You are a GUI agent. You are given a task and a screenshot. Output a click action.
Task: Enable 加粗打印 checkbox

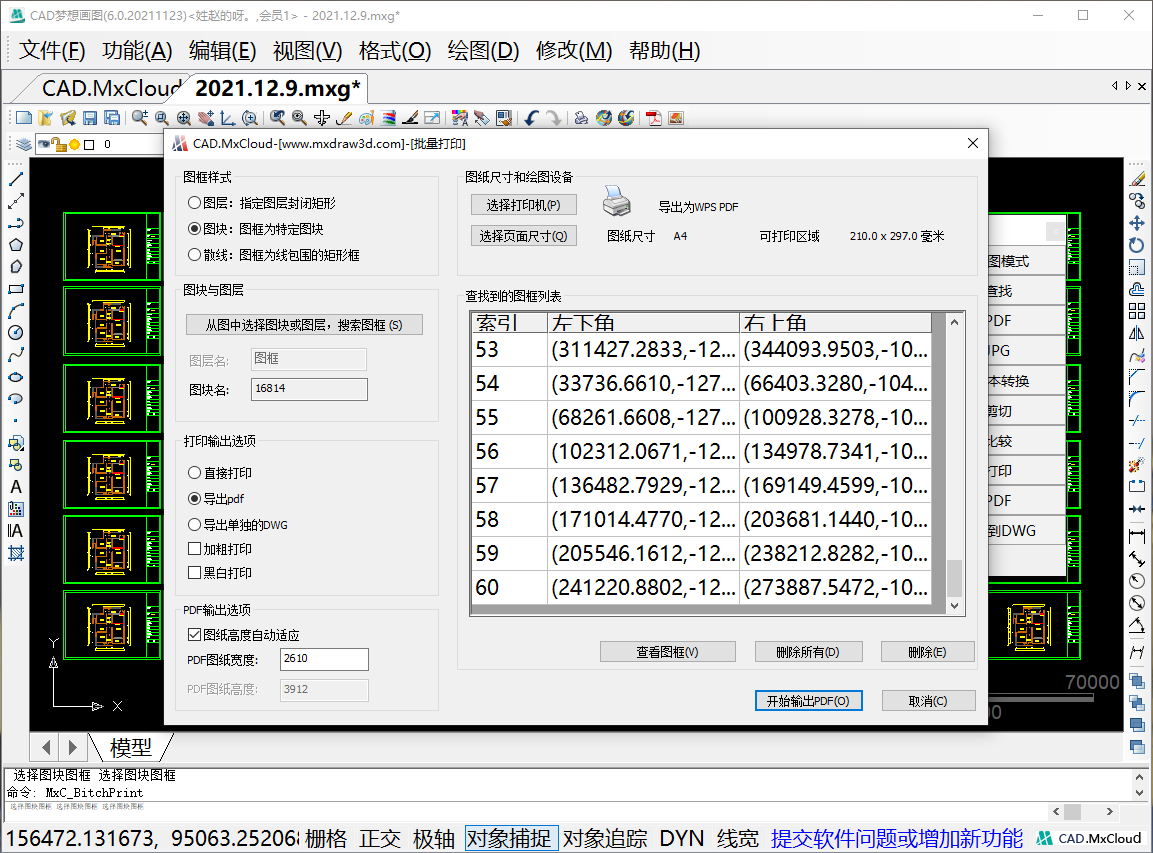coord(220,549)
